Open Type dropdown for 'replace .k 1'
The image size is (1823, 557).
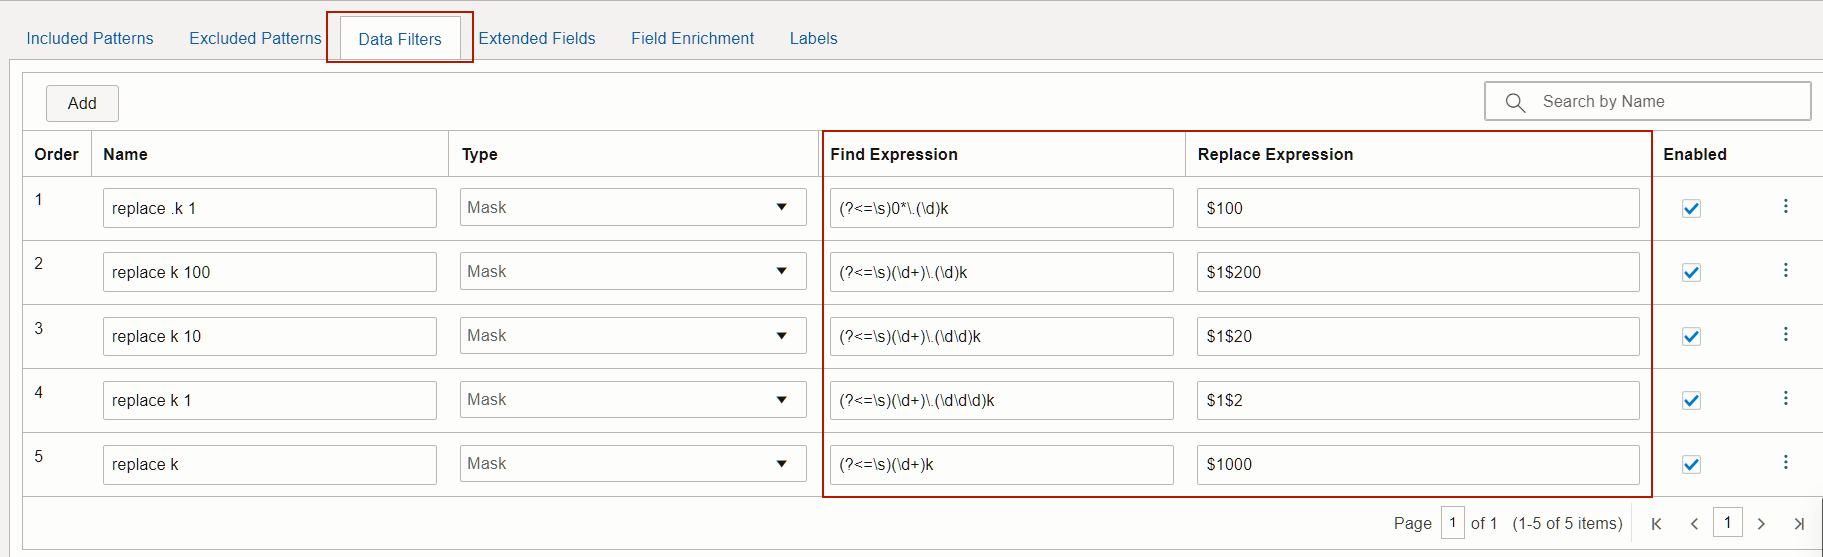633,207
